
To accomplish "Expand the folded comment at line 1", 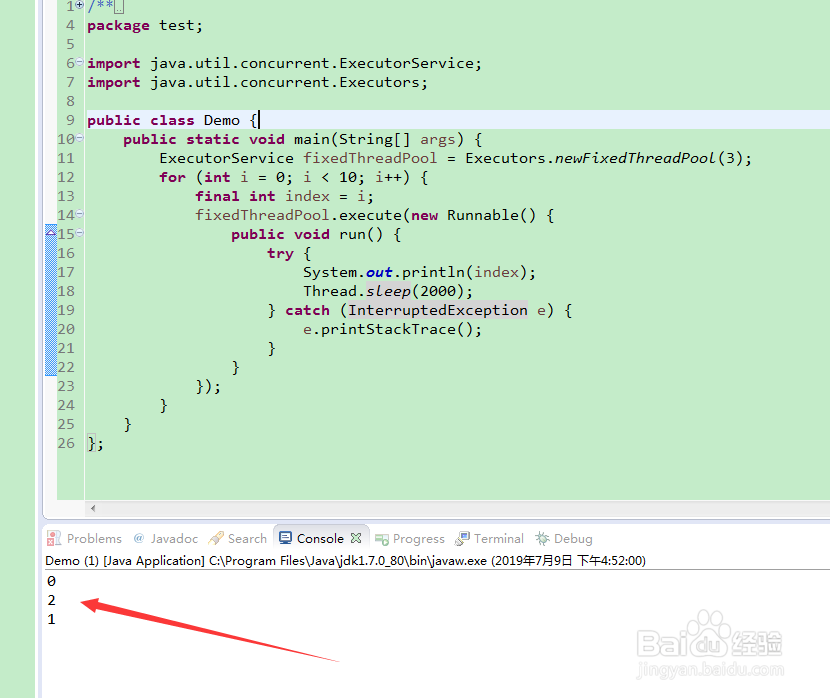I will pyautogui.click(x=80, y=5).
